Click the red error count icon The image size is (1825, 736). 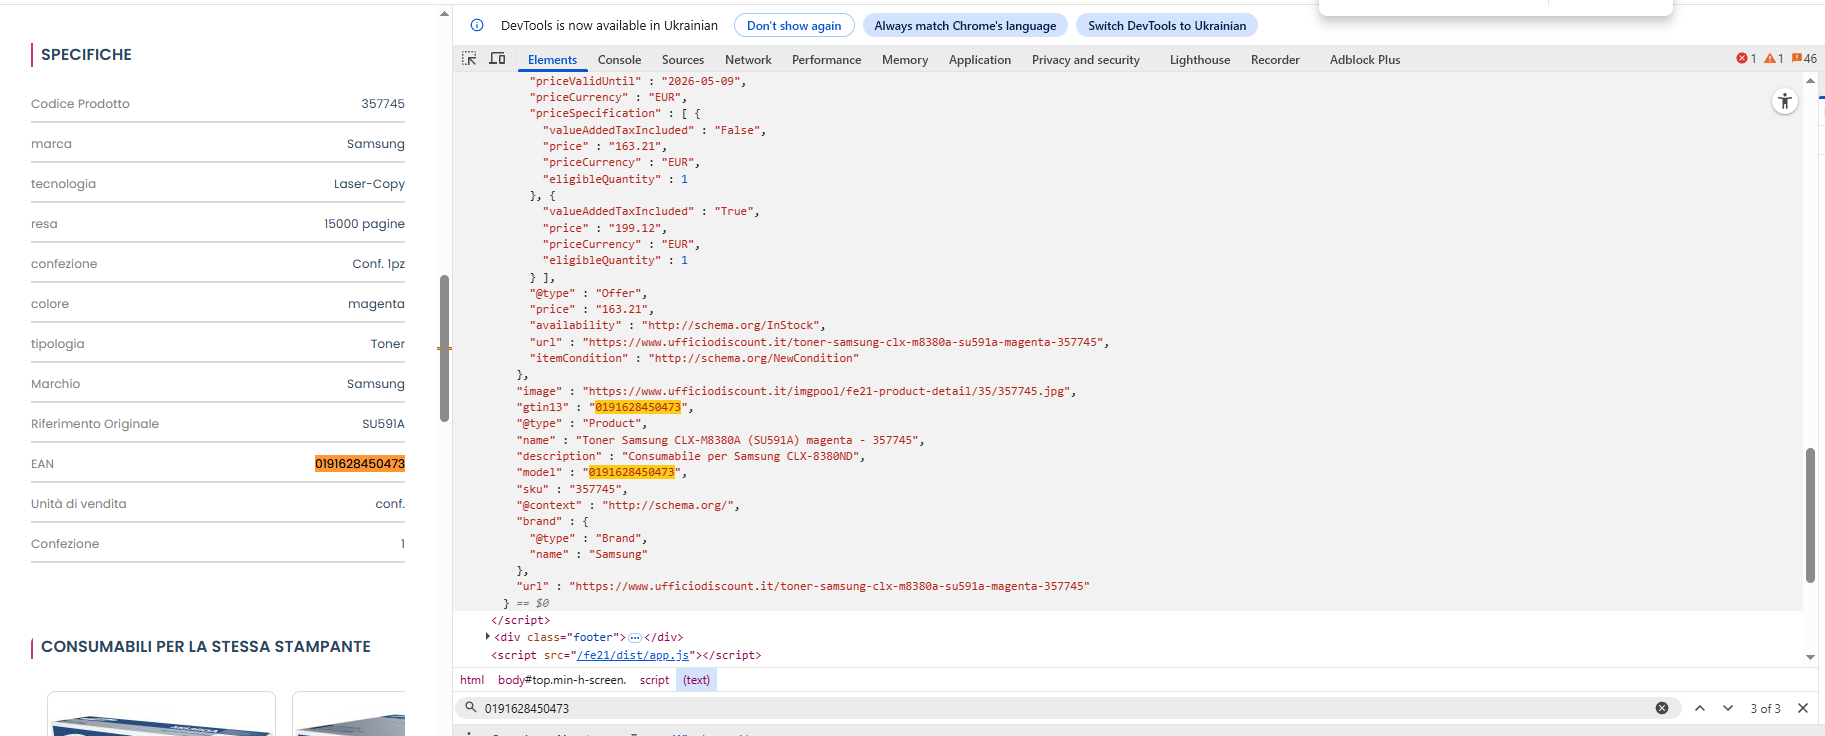1742,59
